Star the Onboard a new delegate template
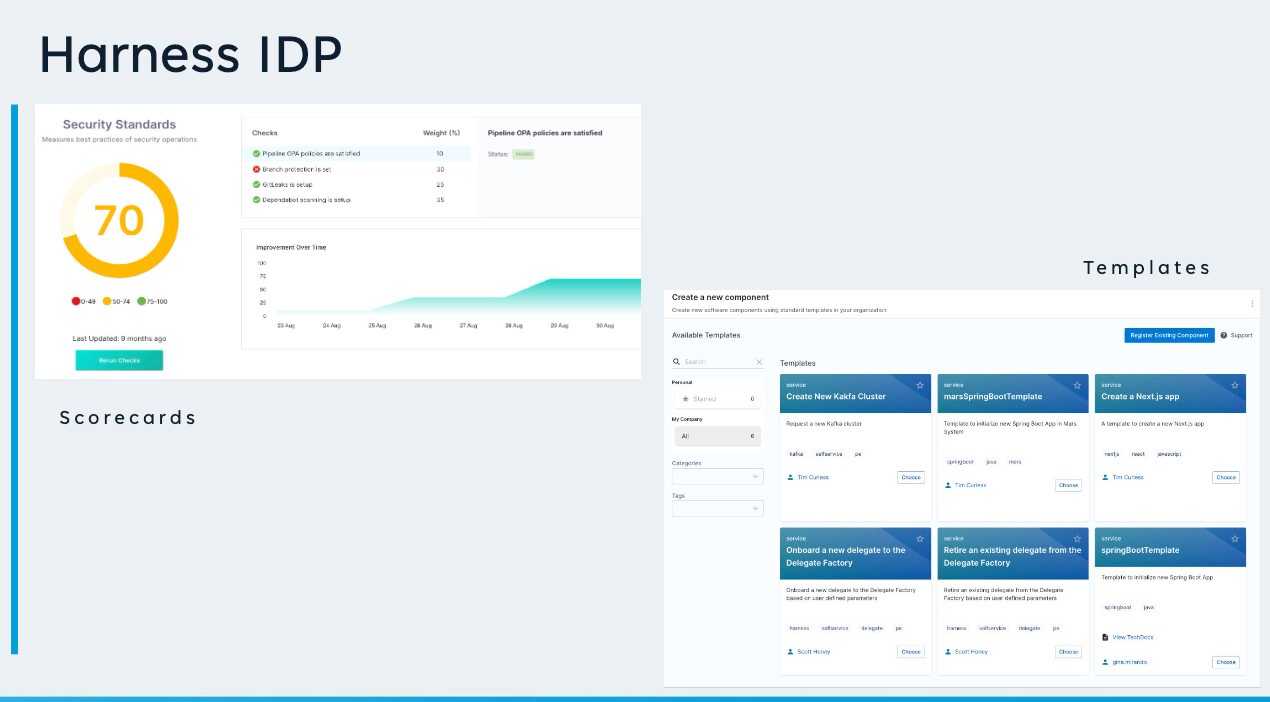1270x702 pixels. pyautogui.click(x=920, y=538)
